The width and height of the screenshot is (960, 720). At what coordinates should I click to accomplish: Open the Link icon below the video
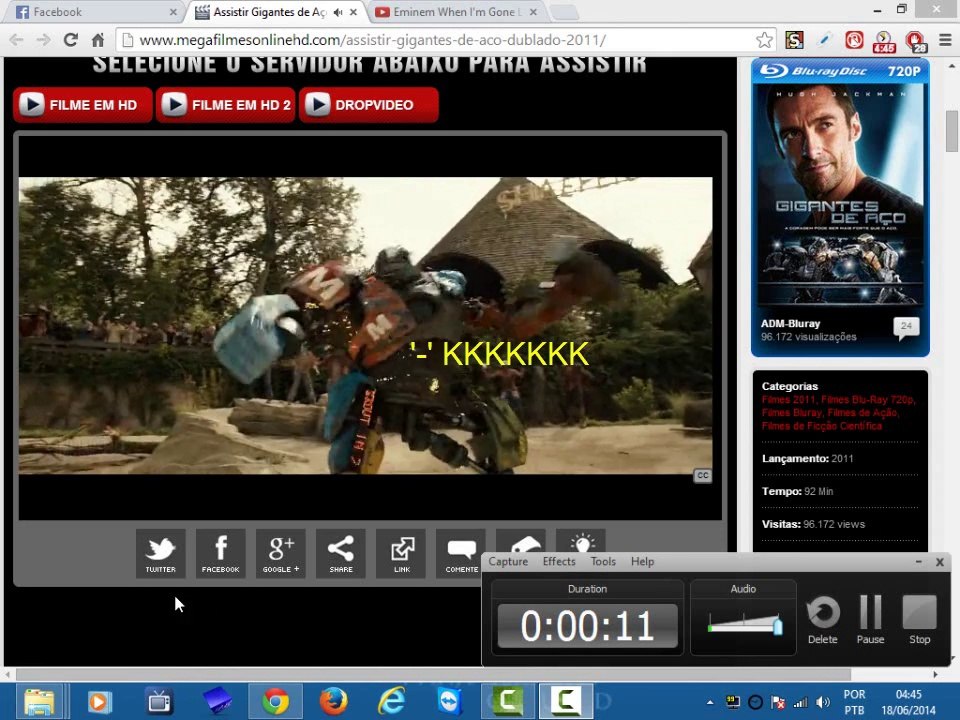401,553
